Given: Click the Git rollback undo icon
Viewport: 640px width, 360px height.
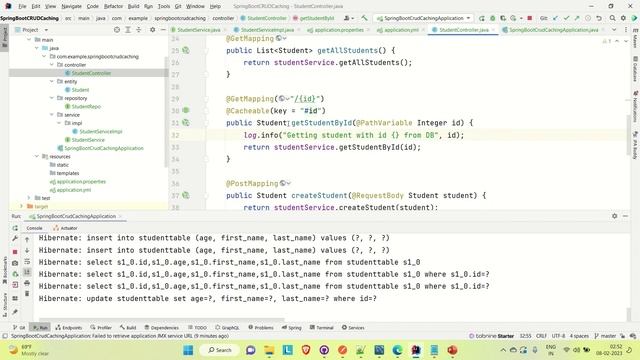Looking at the screenshot, I should (x=599, y=18).
